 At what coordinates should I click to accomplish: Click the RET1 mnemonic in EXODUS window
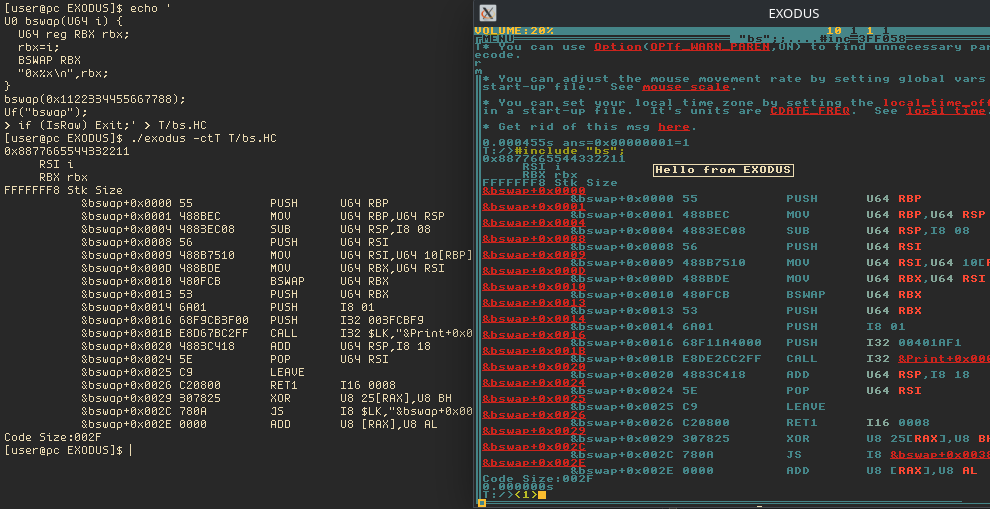pyautogui.click(x=802, y=422)
